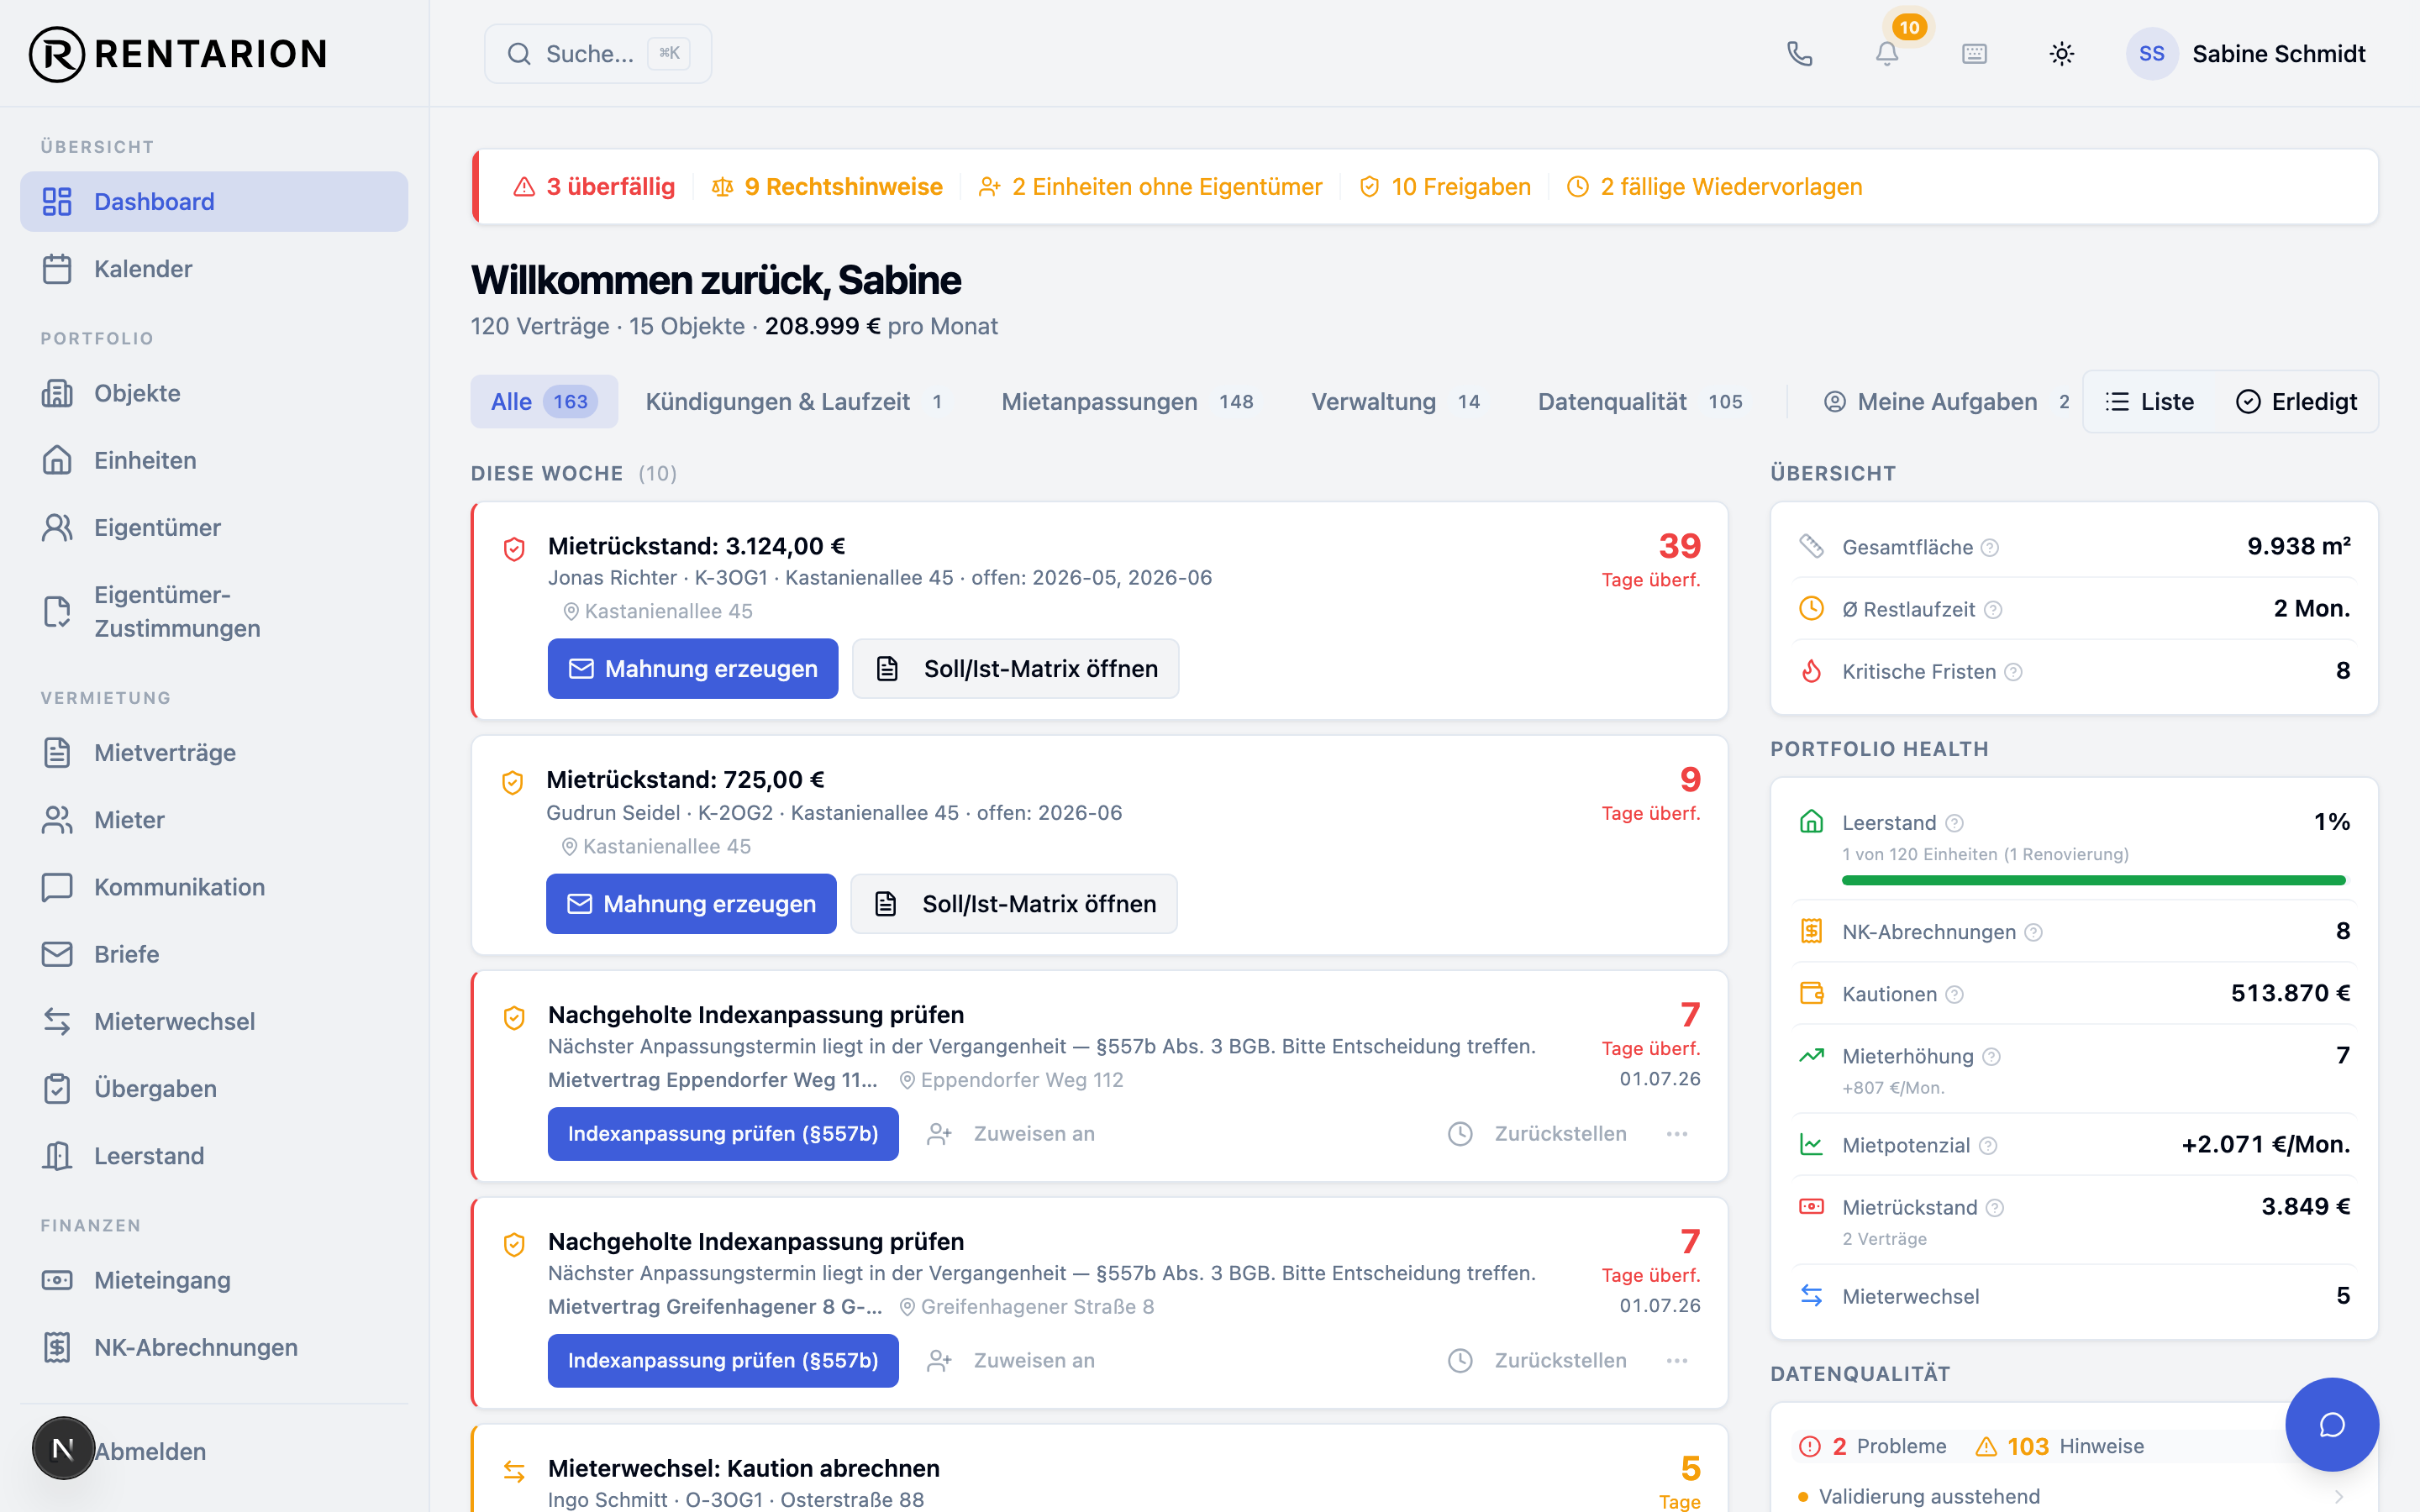
Task: Go to Einheiten in sidebar
Action: tap(214, 460)
